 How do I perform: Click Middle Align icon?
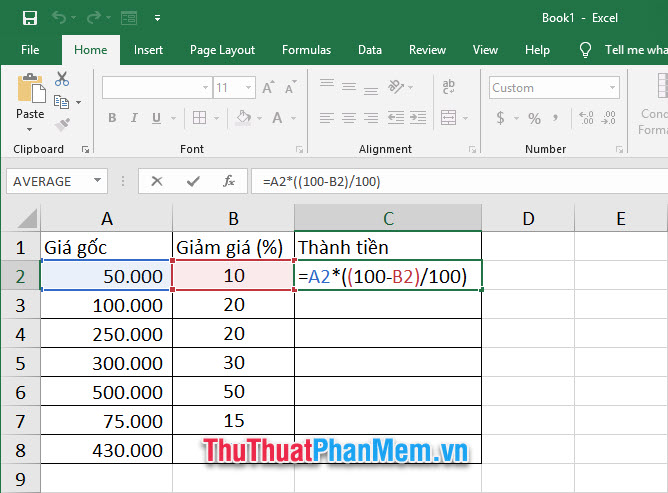[349, 87]
